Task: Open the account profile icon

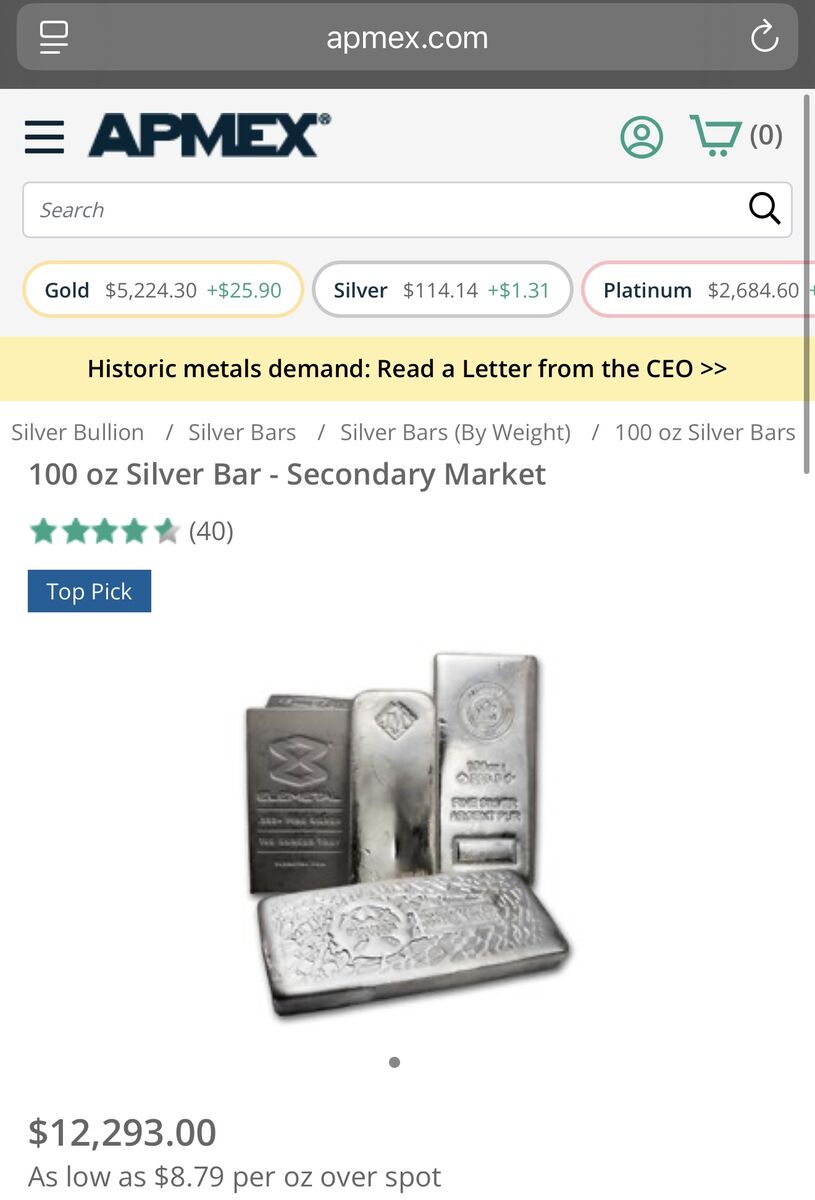Action: (641, 136)
